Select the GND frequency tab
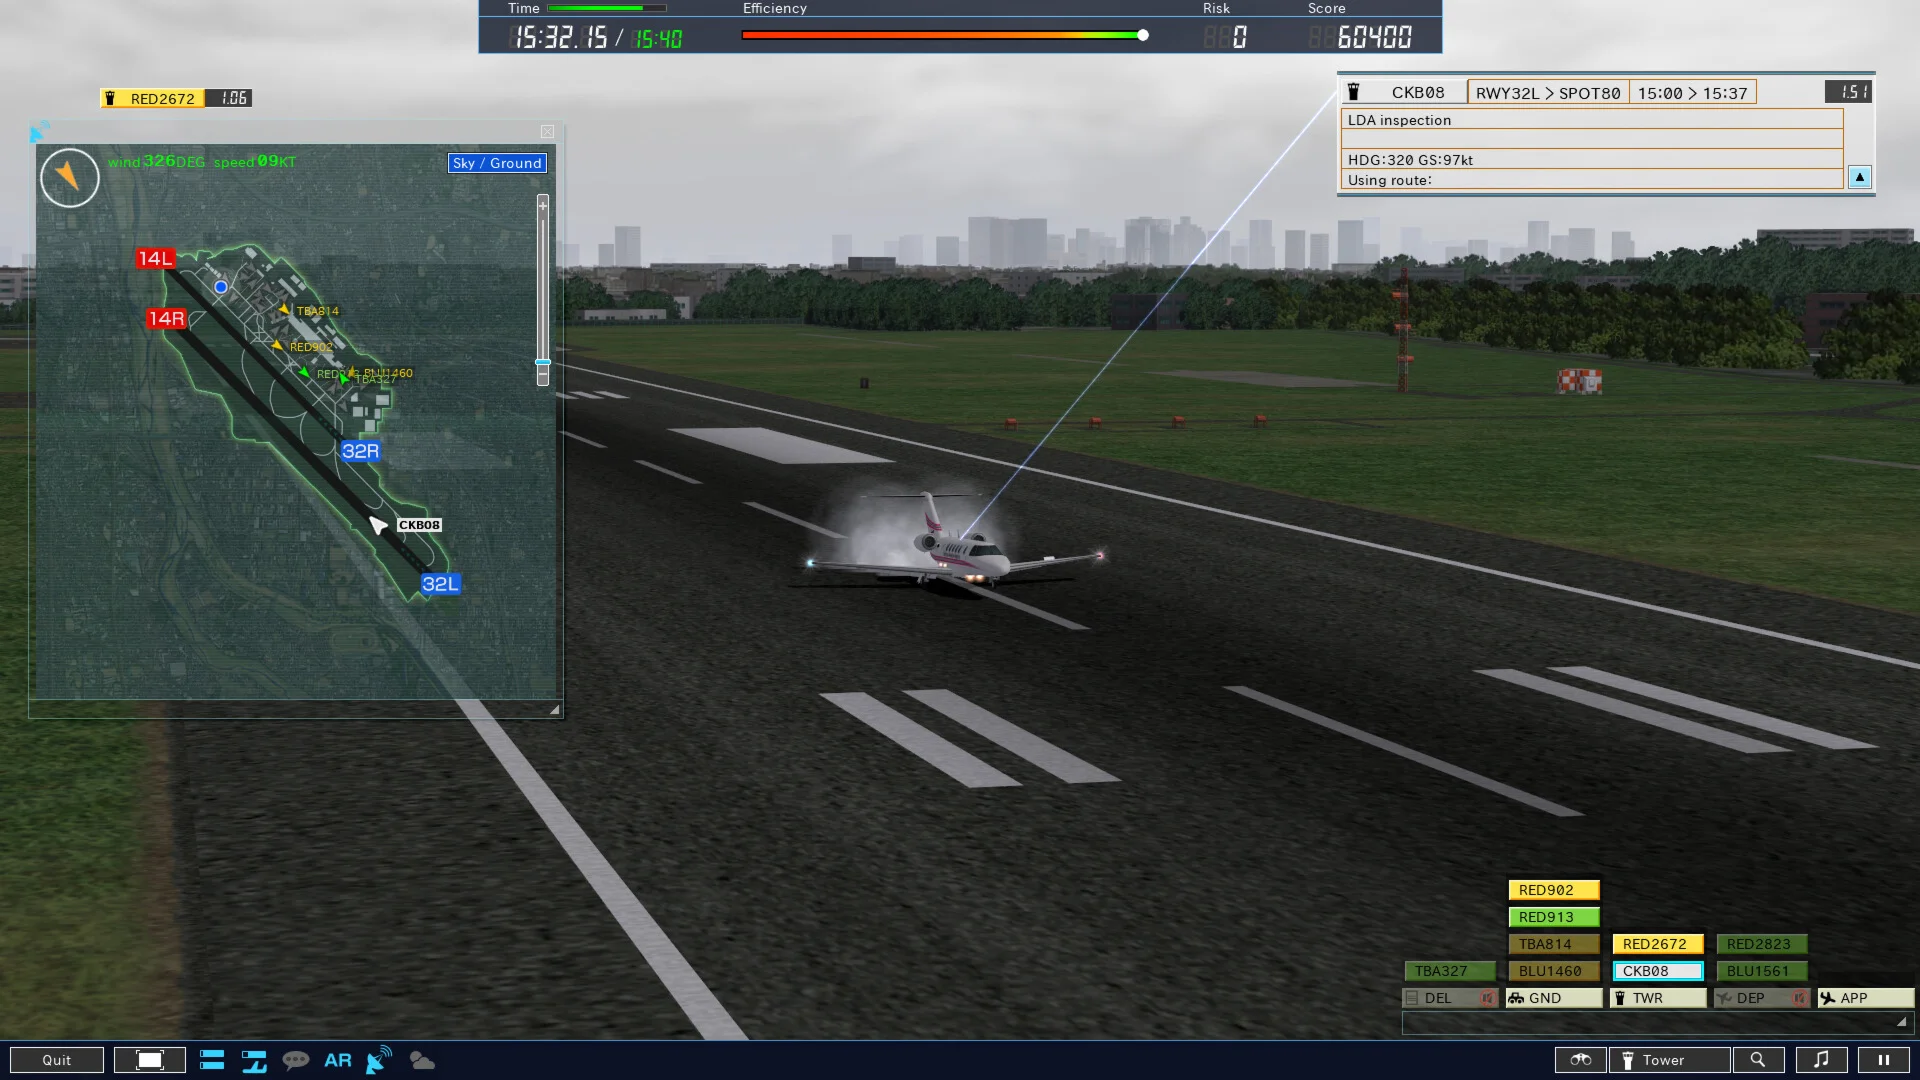This screenshot has height=1080, width=1920. click(1553, 998)
